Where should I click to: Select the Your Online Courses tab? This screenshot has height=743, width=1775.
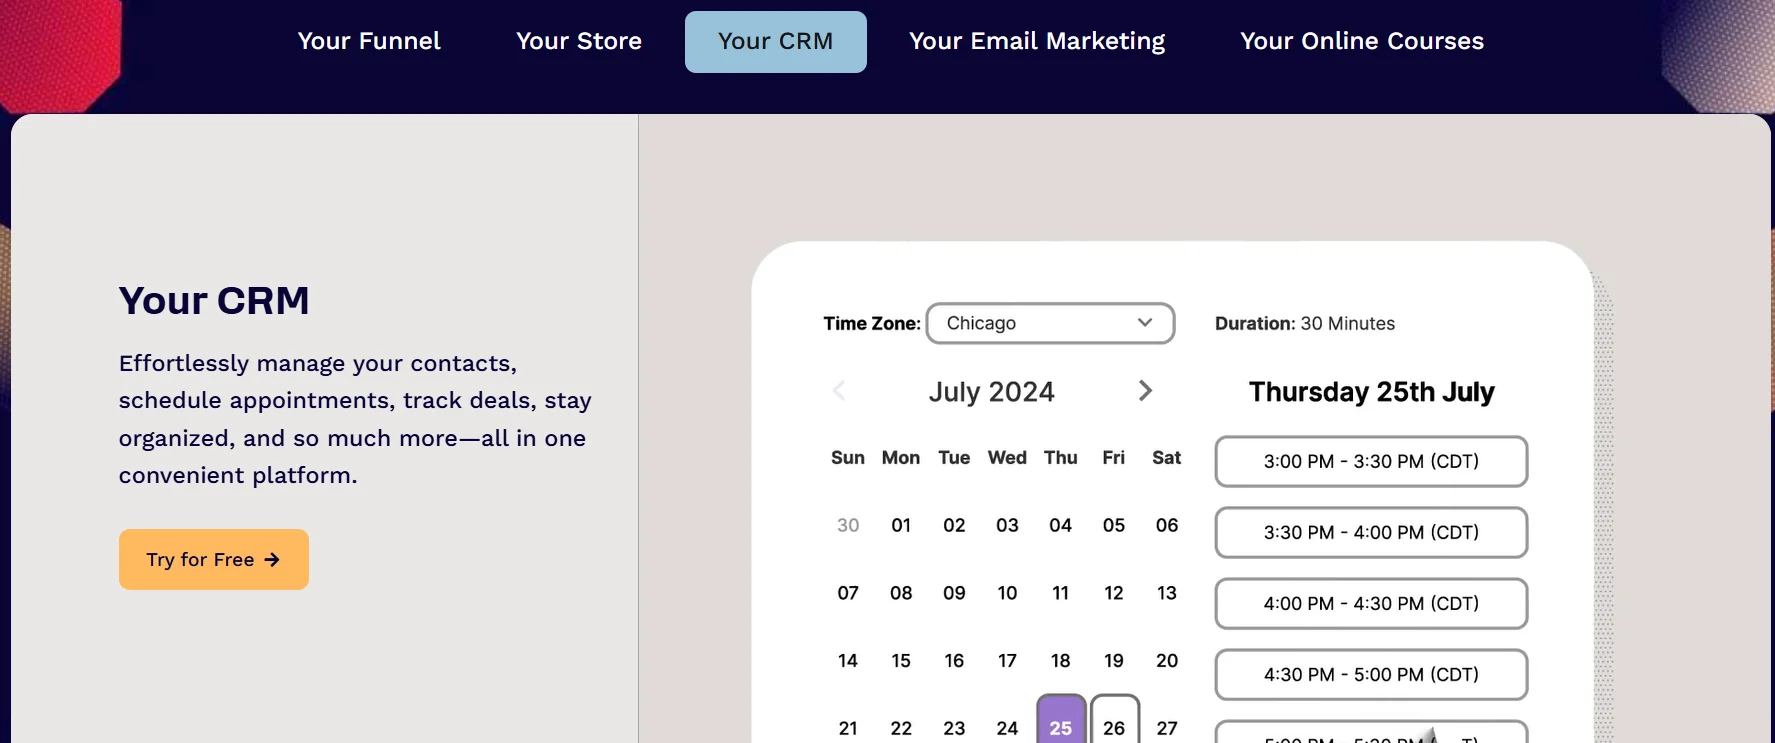click(x=1362, y=41)
